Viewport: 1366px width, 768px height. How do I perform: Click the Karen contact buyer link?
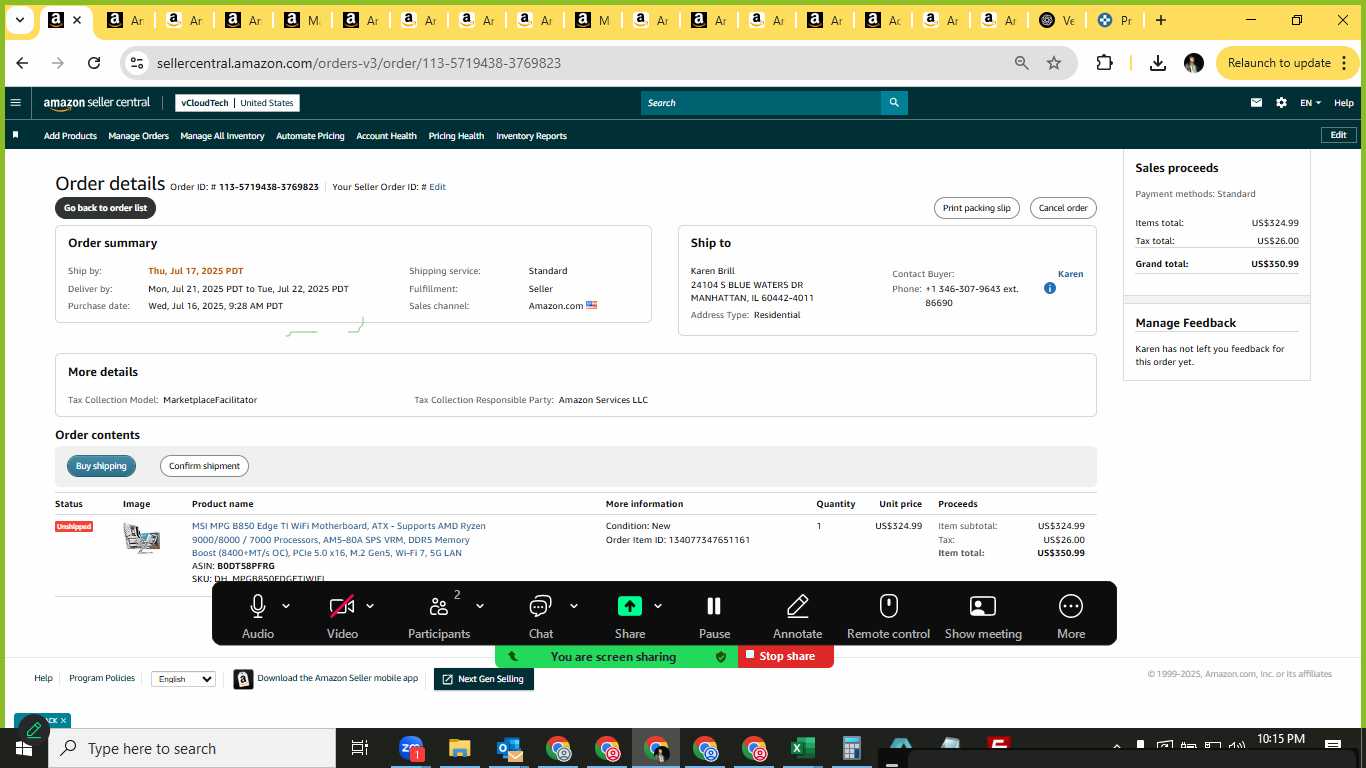pyautogui.click(x=1070, y=274)
